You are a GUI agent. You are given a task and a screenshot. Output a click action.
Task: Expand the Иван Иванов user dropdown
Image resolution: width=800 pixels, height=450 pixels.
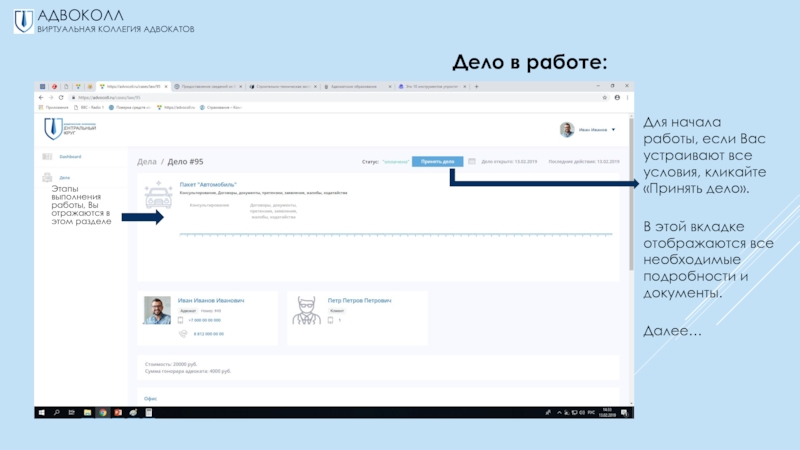(x=614, y=129)
